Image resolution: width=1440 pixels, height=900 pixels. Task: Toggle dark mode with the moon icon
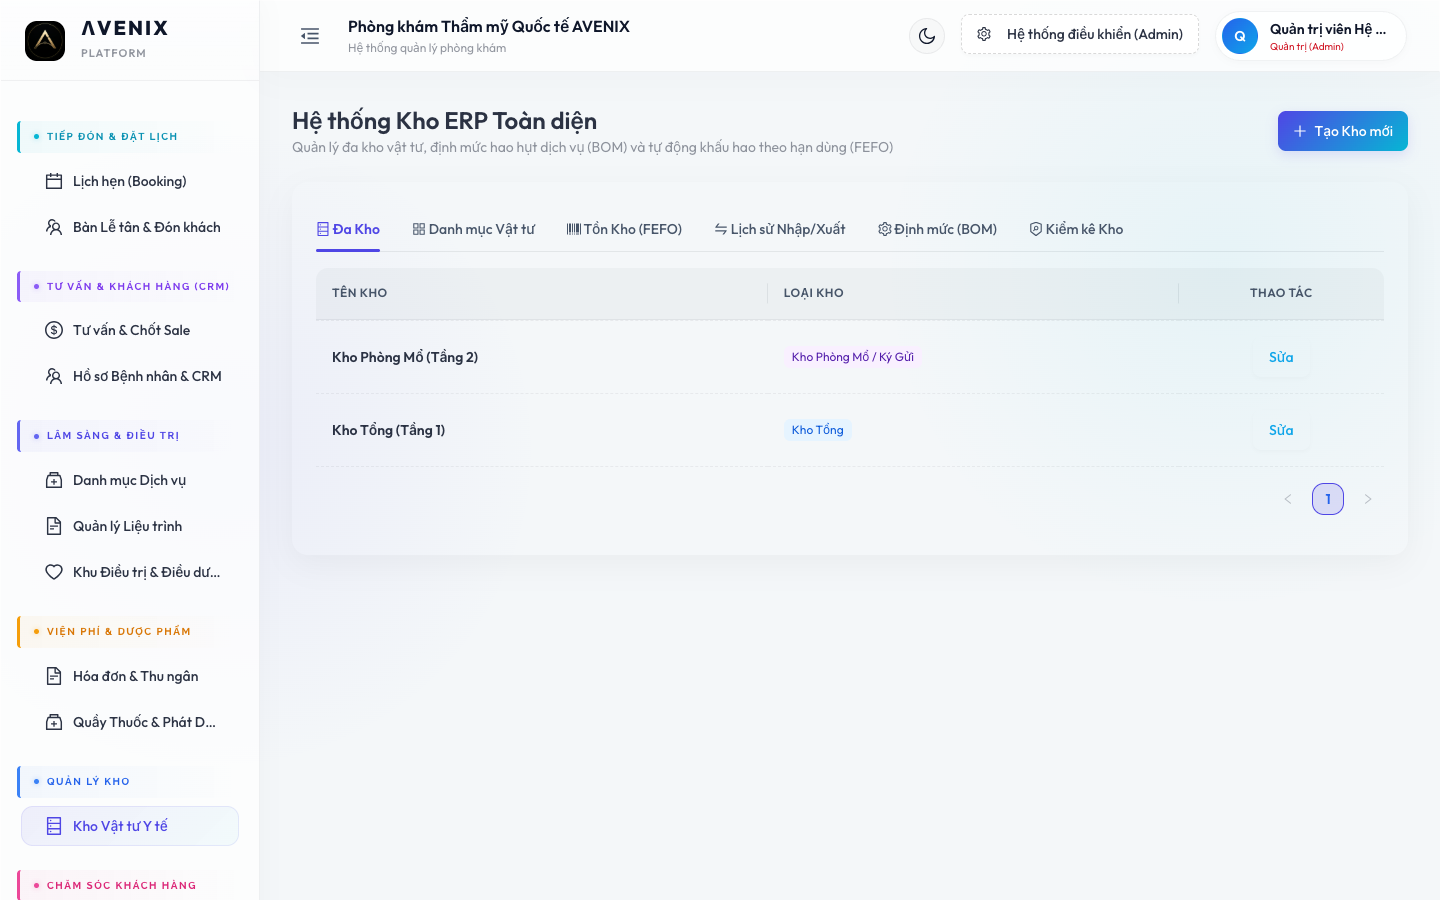pos(927,36)
